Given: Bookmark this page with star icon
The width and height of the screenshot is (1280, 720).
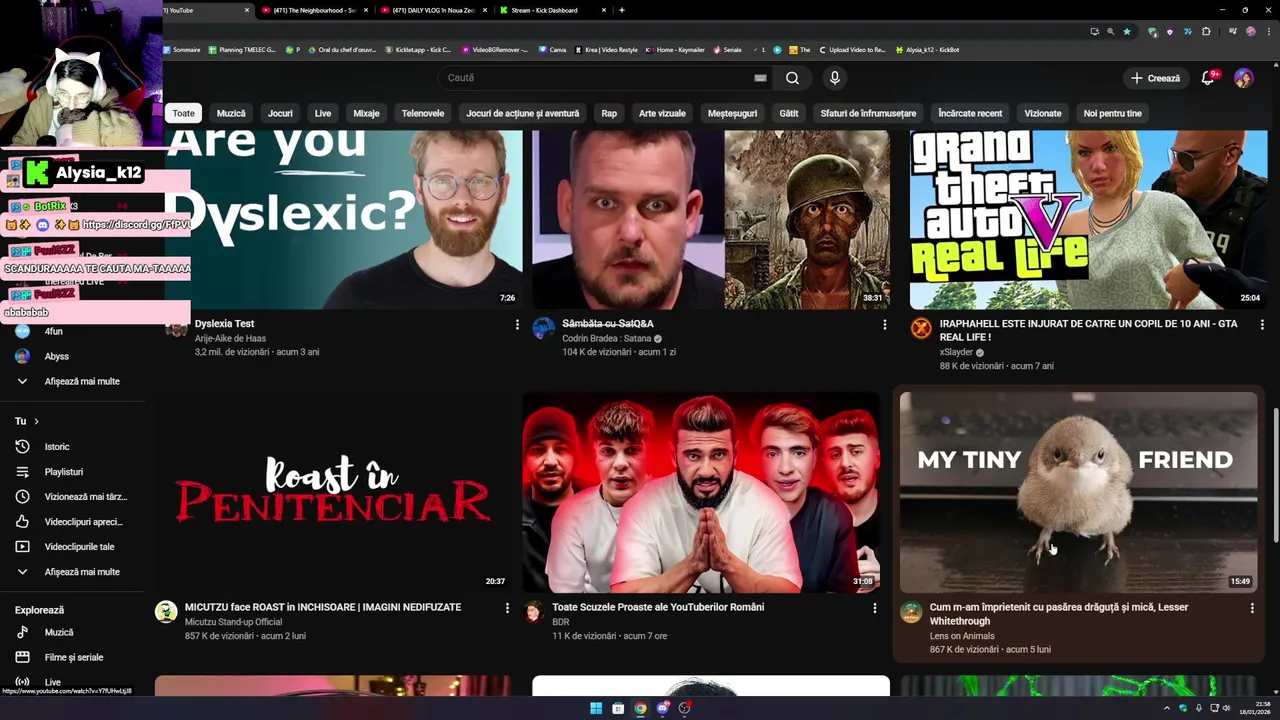Looking at the screenshot, I should click(1127, 31).
